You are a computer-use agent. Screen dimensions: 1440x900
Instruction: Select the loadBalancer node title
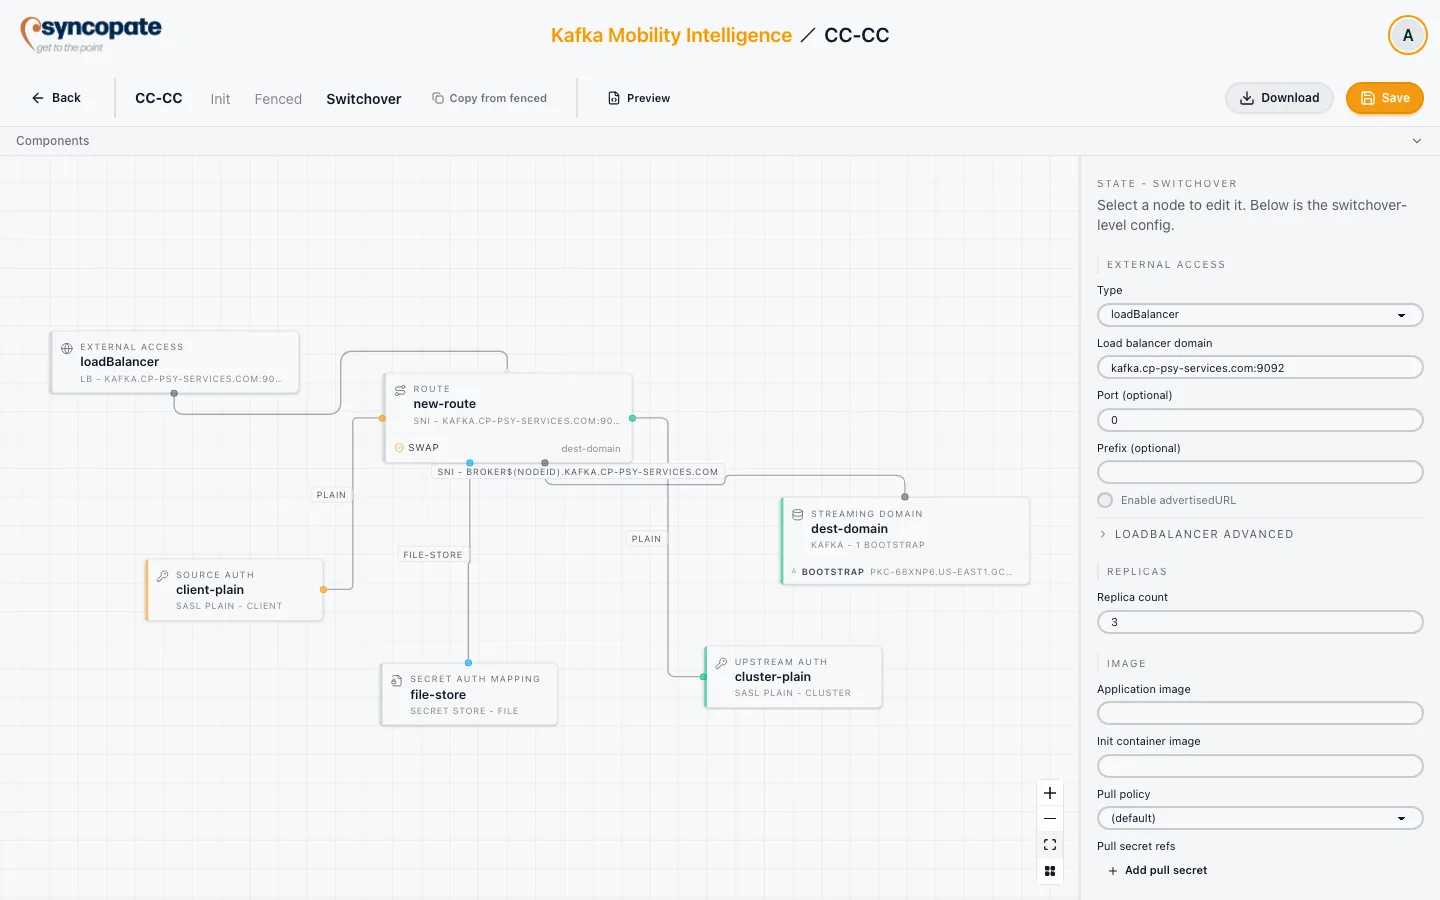(120, 362)
